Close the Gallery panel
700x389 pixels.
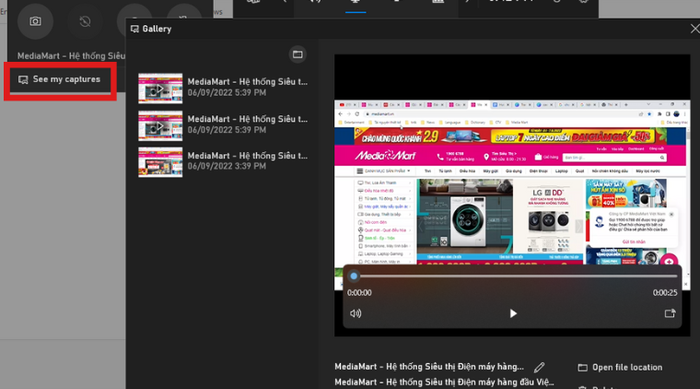(x=695, y=29)
